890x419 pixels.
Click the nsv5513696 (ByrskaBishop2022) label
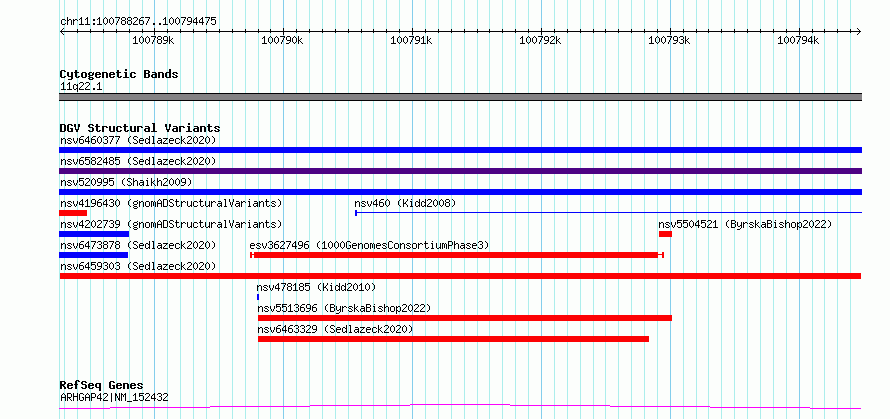pos(344,308)
